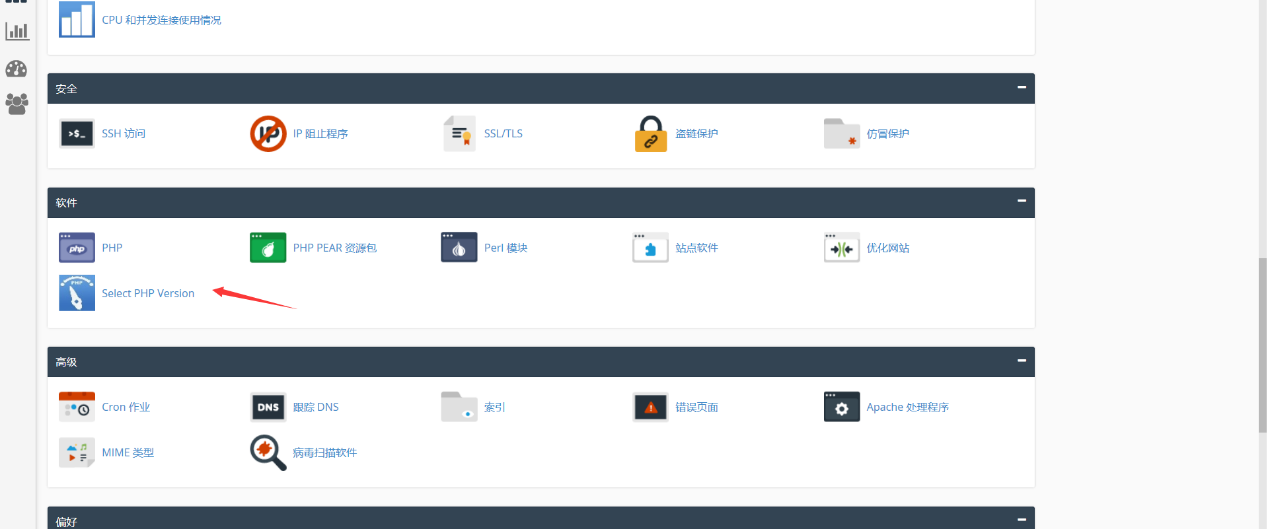This screenshot has height=529, width=1268.
Task: Click the 软件 section header title
Action: [66, 203]
